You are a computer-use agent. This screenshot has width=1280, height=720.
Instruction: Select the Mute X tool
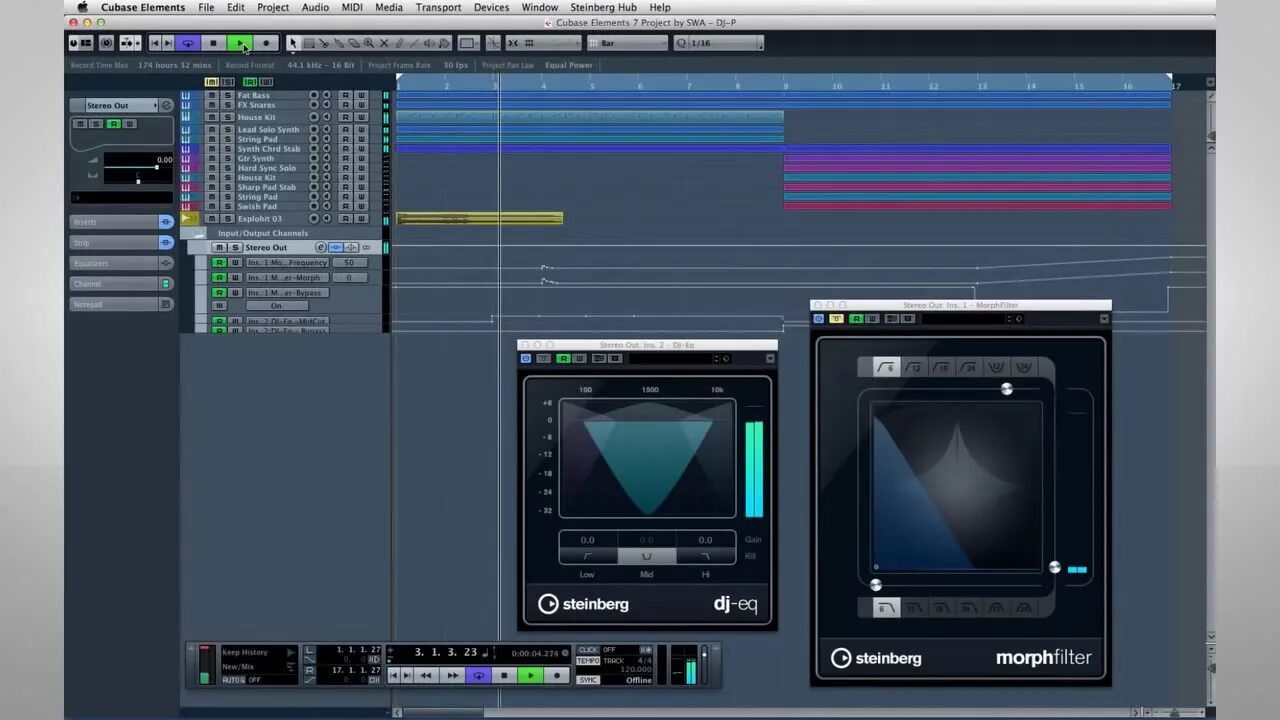point(384,43)
